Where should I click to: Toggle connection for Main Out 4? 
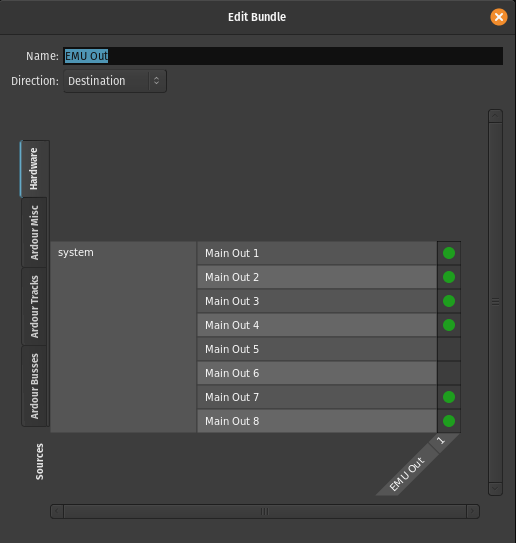449,325
